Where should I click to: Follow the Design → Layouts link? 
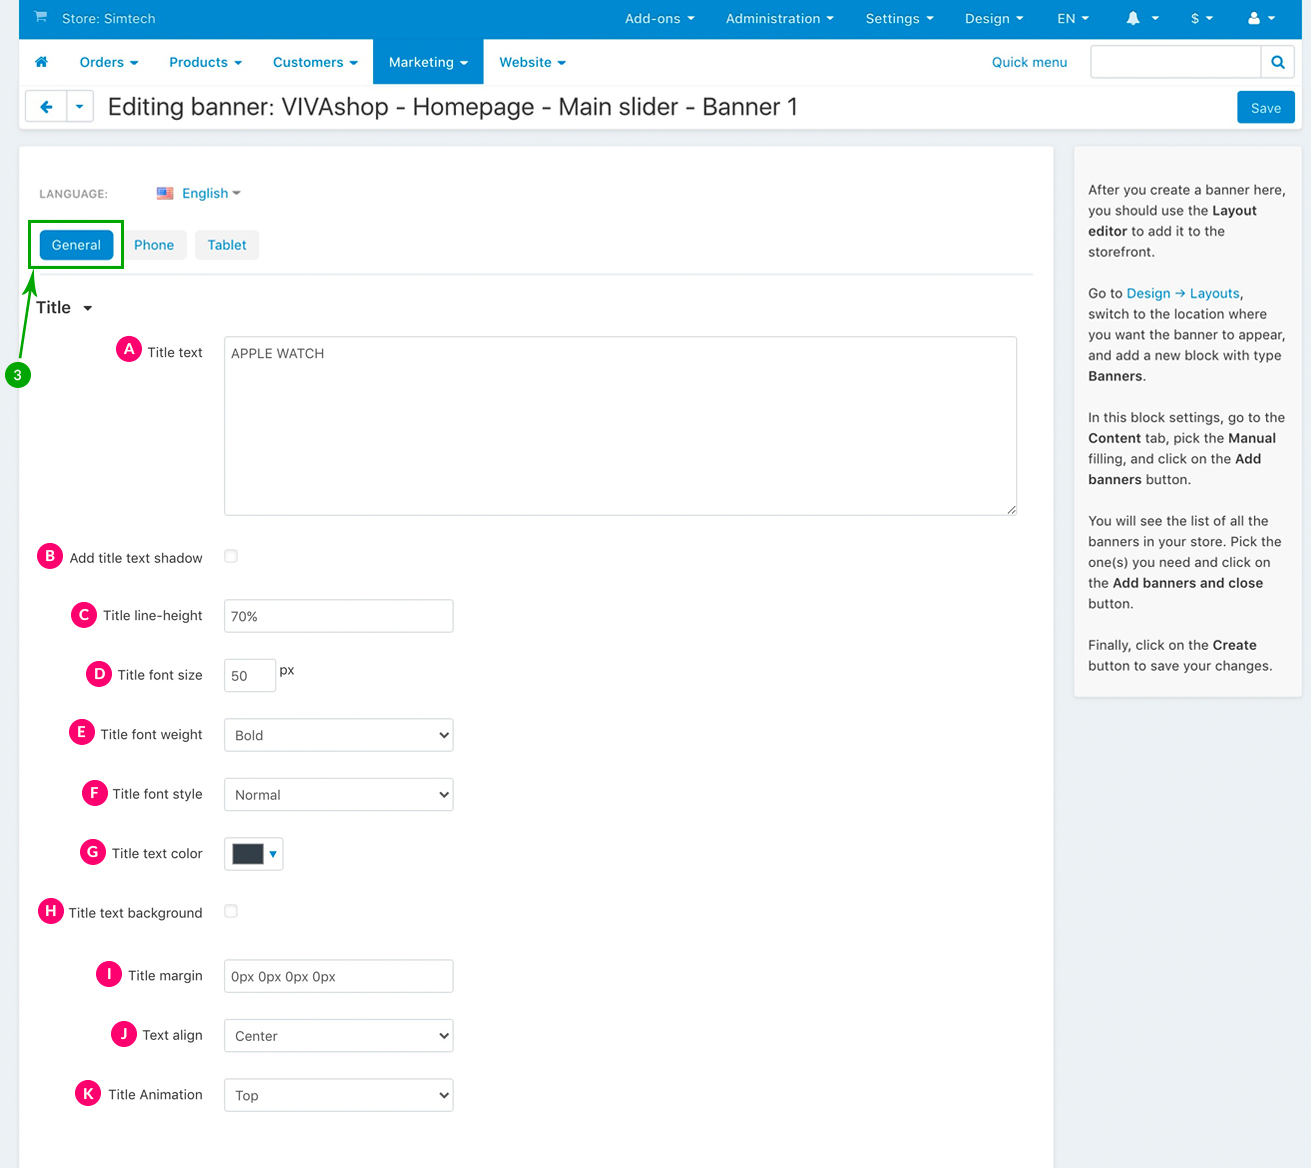coord(1183,293)
